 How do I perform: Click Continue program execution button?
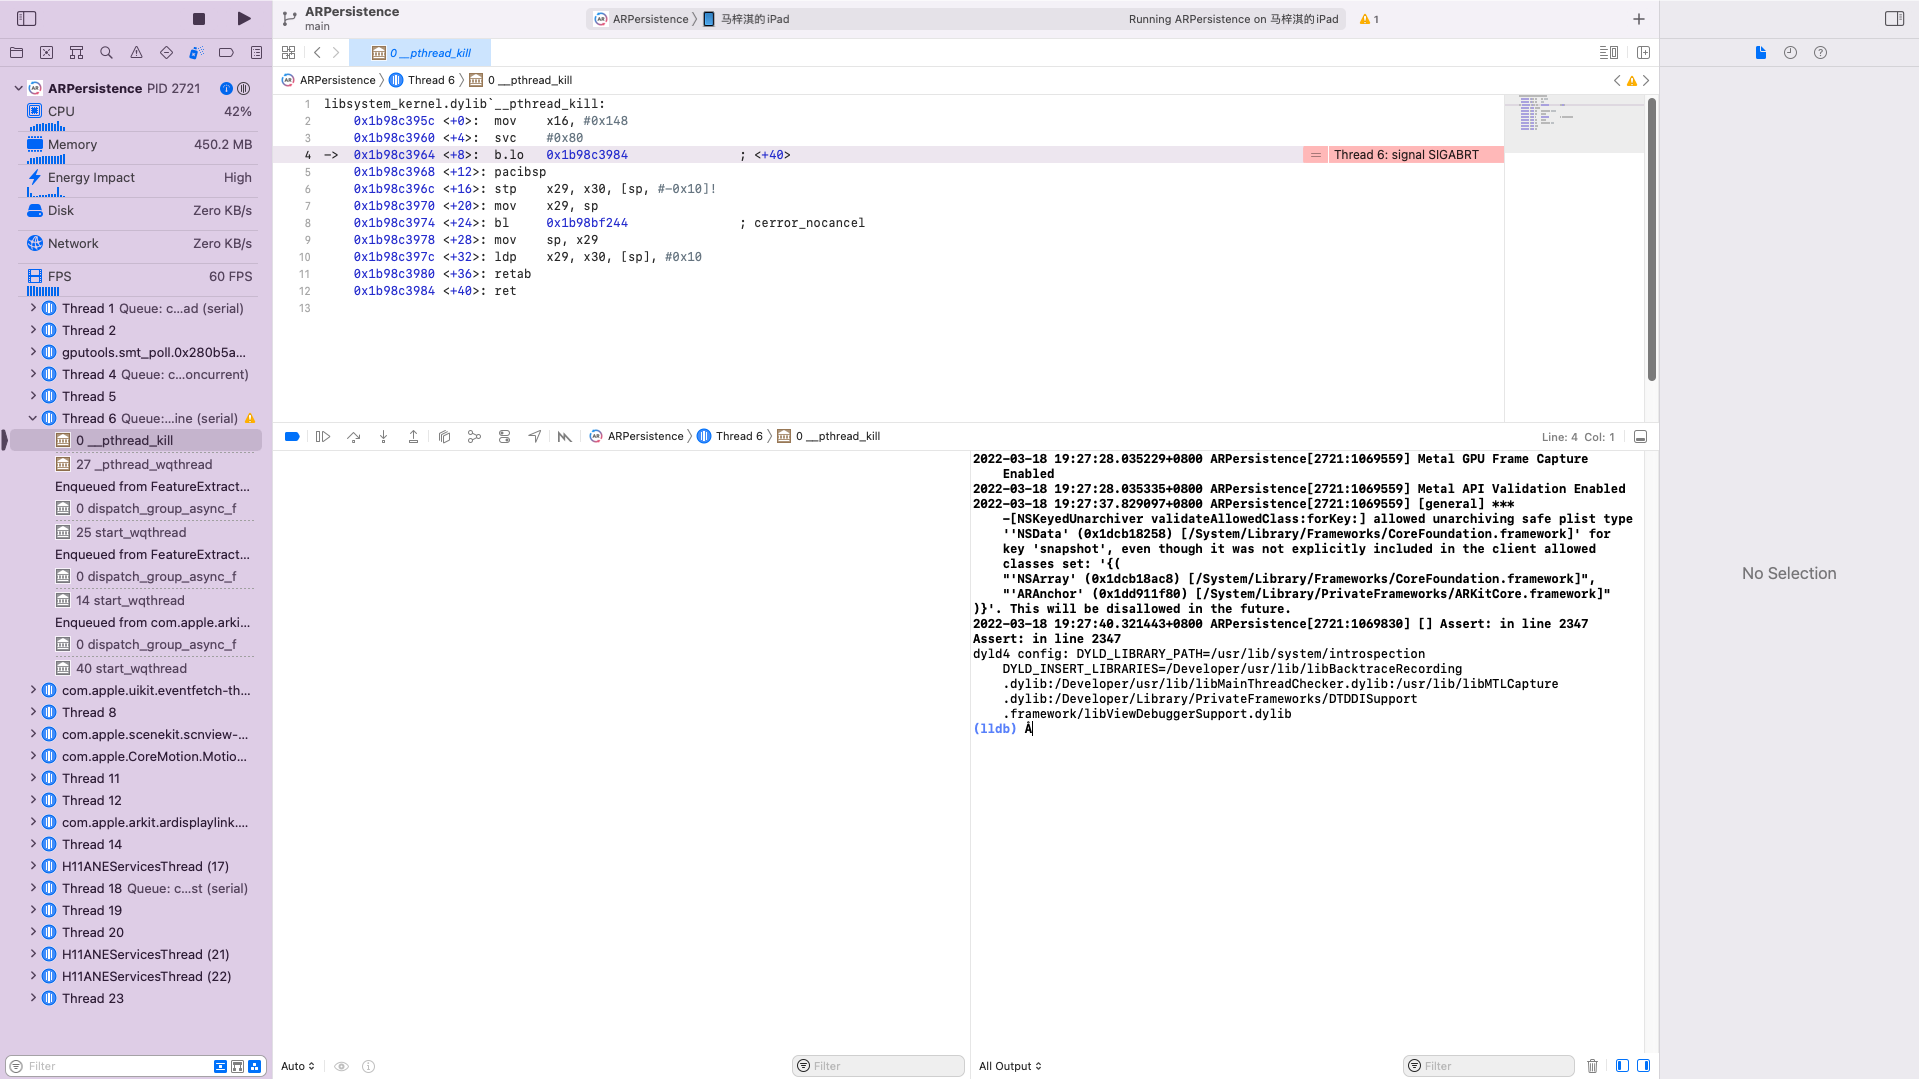point(323,437)
